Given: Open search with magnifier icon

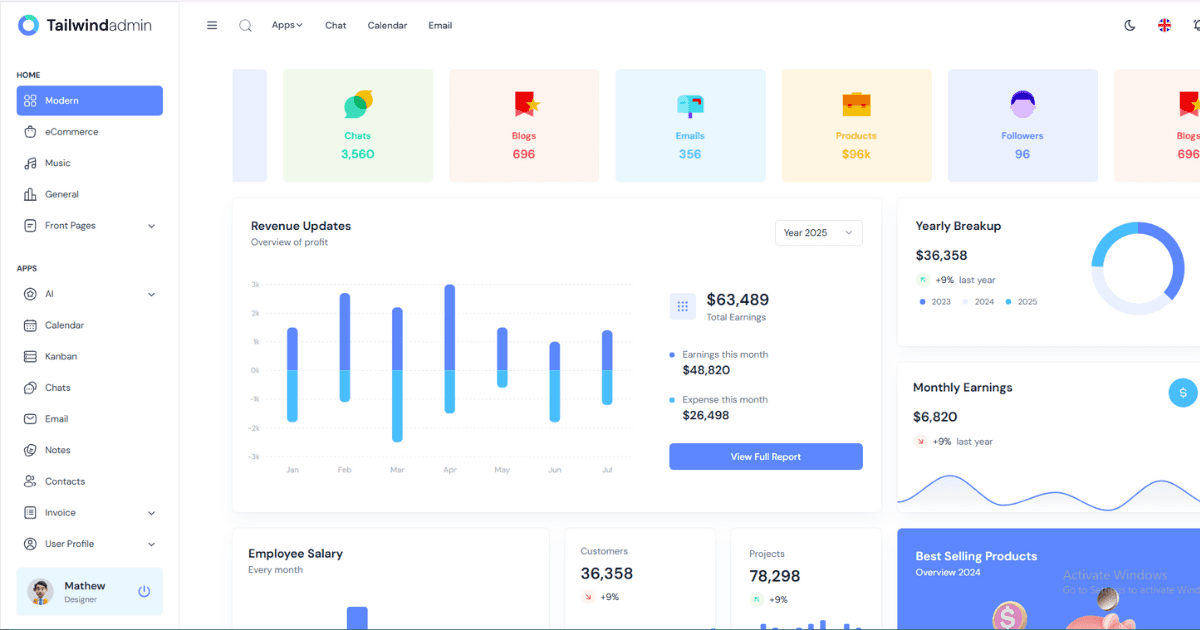Looking at the screenshot, I should [x=245, y=26].
